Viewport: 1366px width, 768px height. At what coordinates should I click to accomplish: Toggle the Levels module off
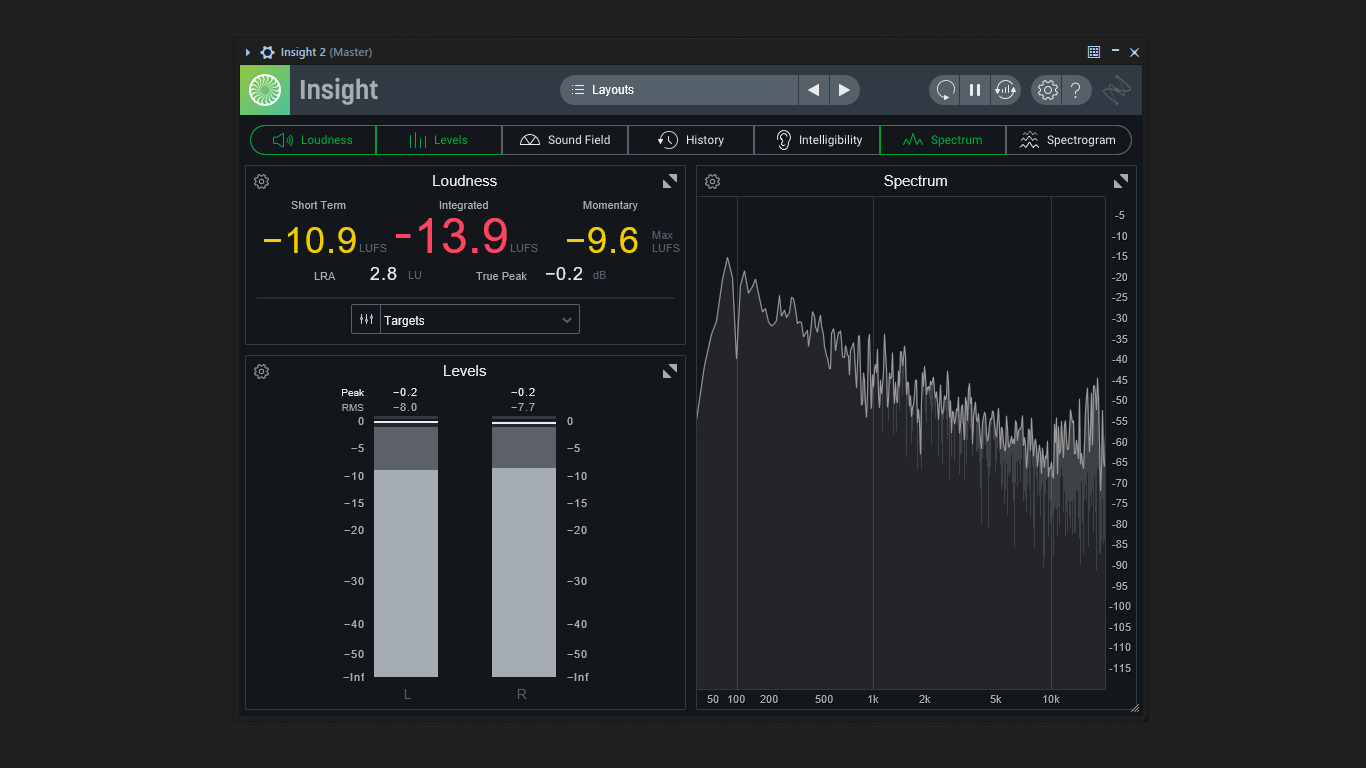coord(439,140)
